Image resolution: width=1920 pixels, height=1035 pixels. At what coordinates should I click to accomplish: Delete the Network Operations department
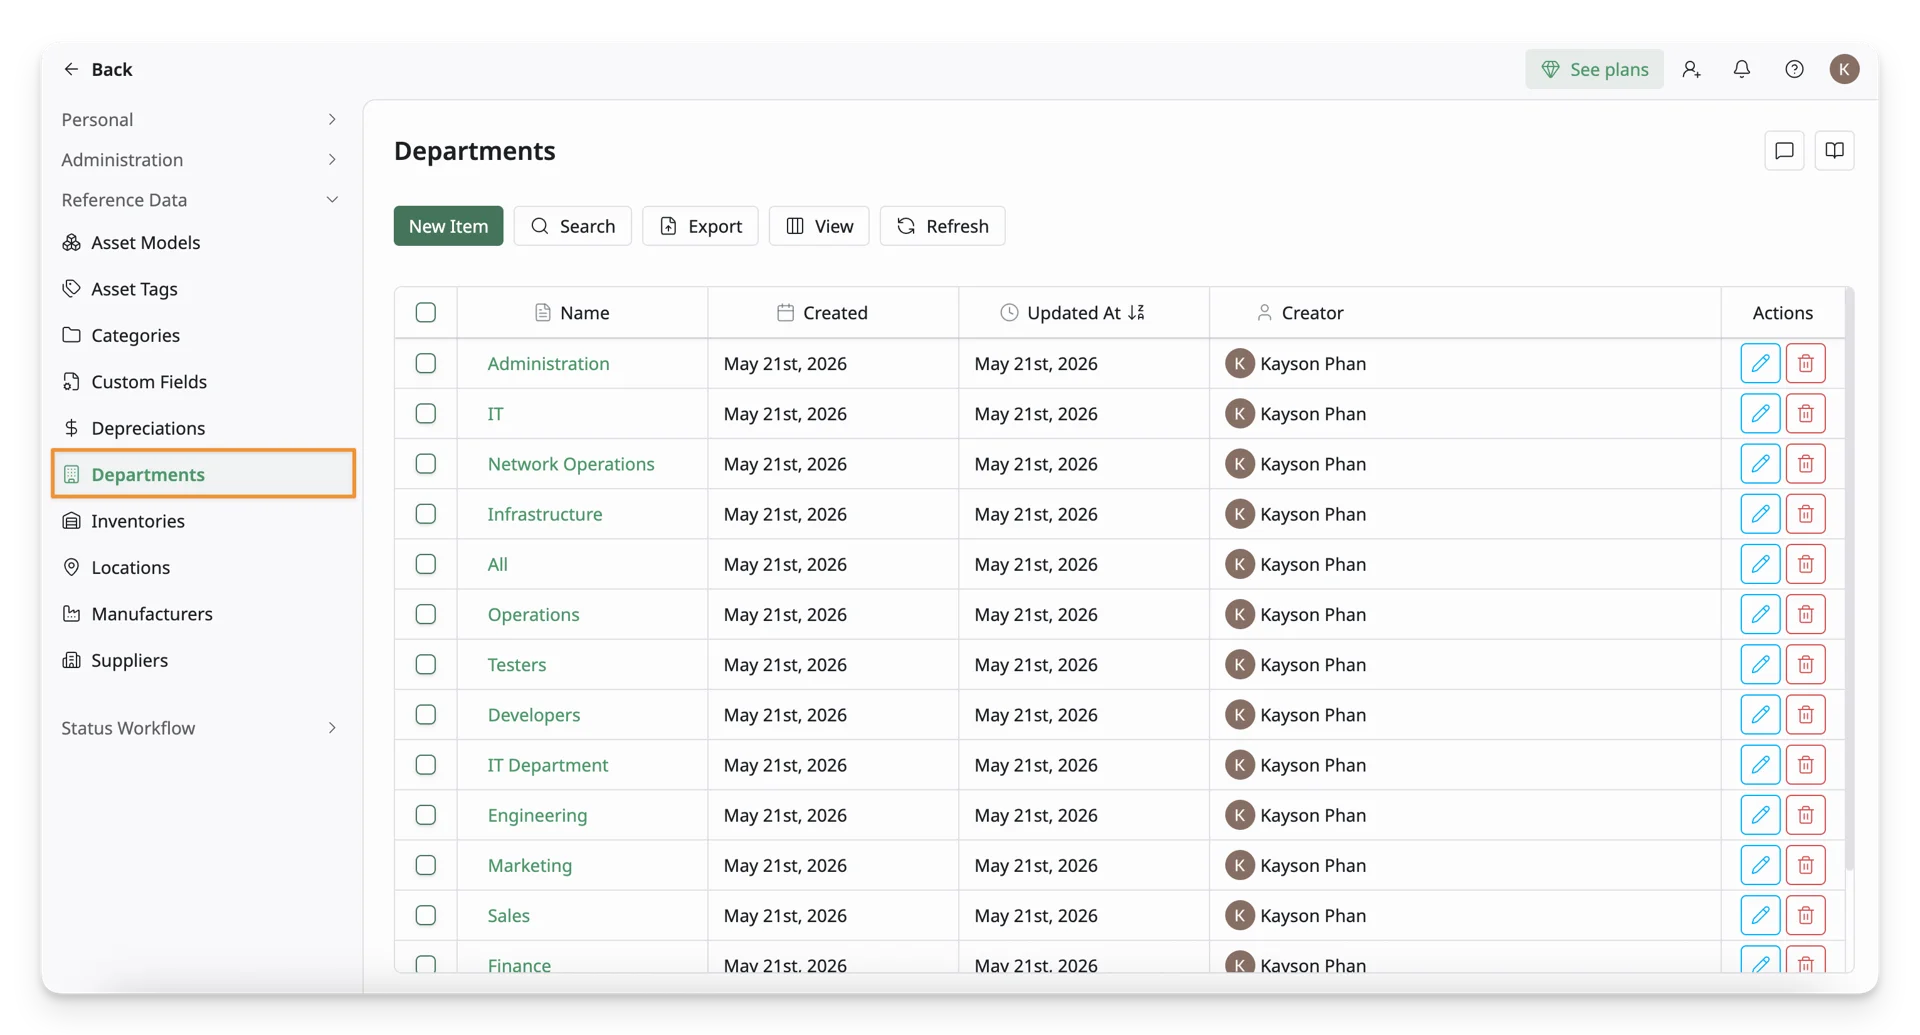coord(1805,464)
